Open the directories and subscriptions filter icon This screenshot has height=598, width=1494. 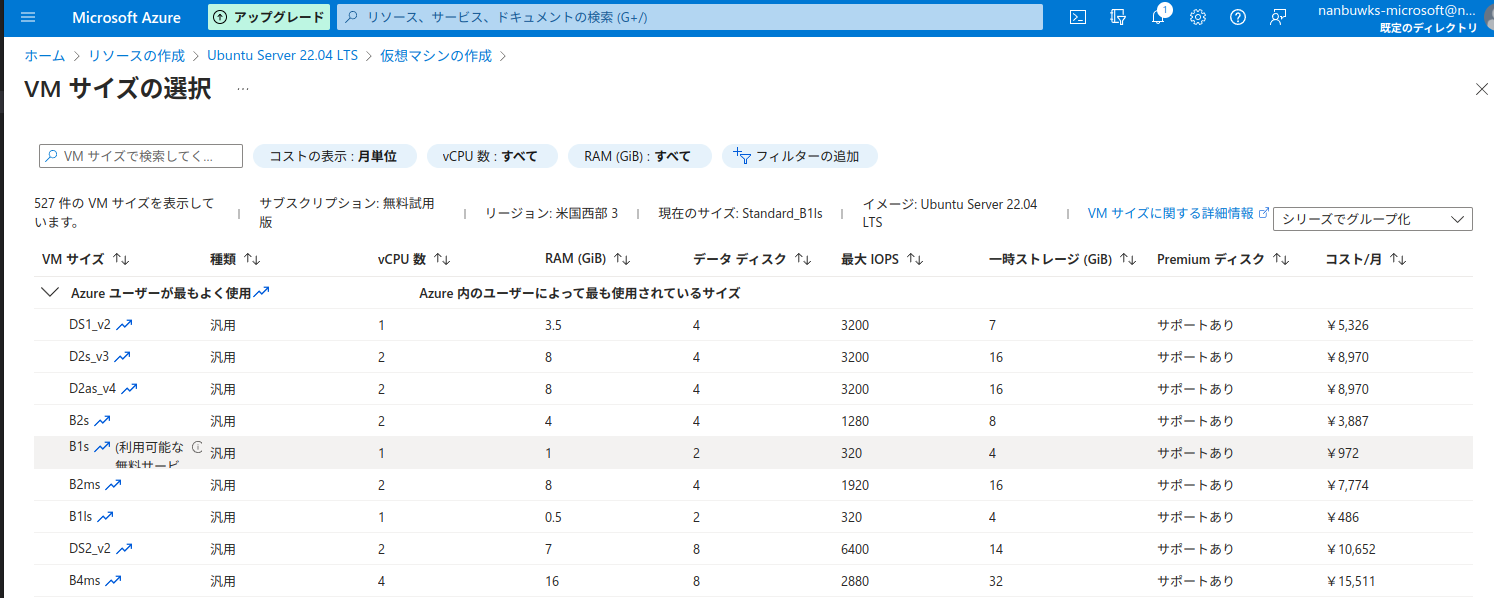(x=1118, y=17)
